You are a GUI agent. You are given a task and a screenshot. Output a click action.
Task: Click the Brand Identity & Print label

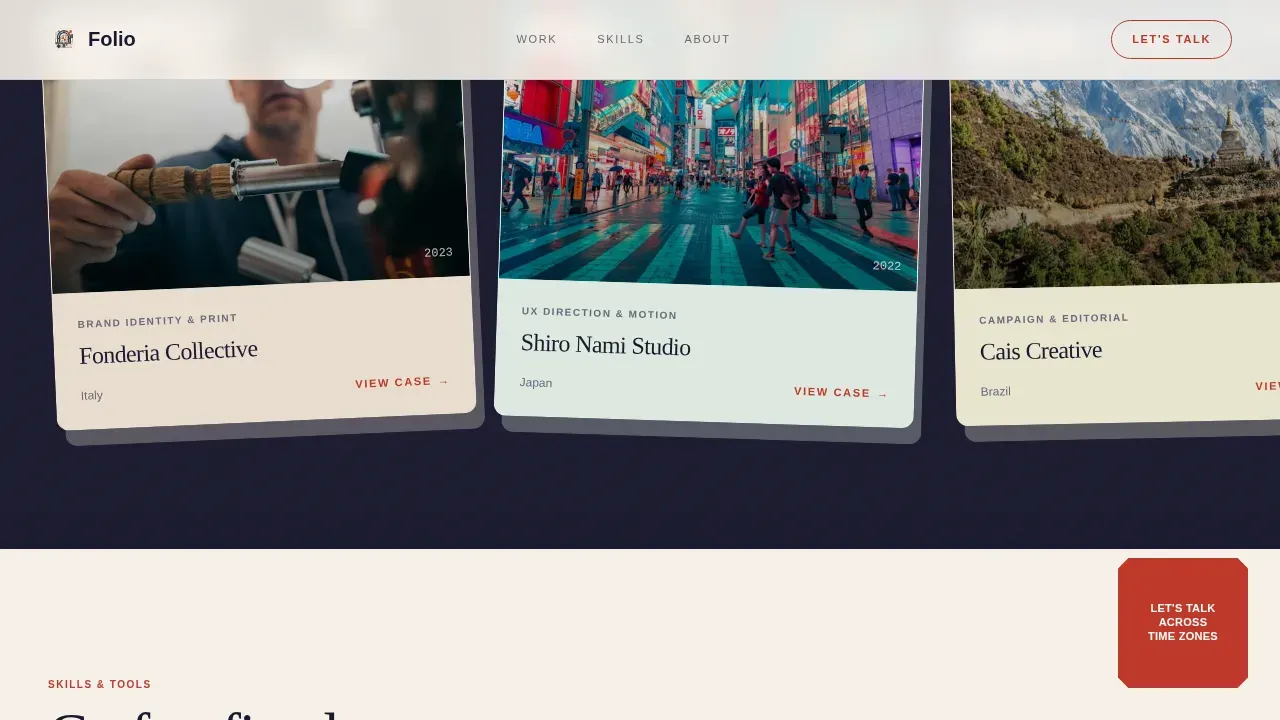point(157,321)
